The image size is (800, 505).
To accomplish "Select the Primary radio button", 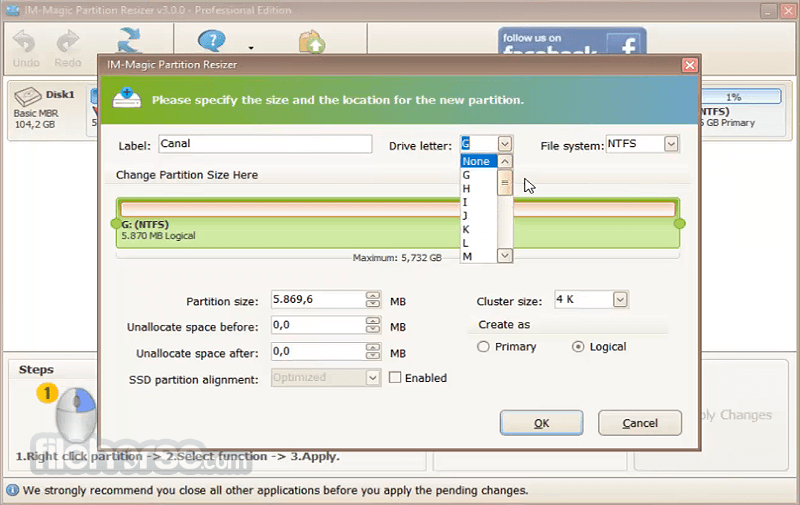I will (483, 347).
